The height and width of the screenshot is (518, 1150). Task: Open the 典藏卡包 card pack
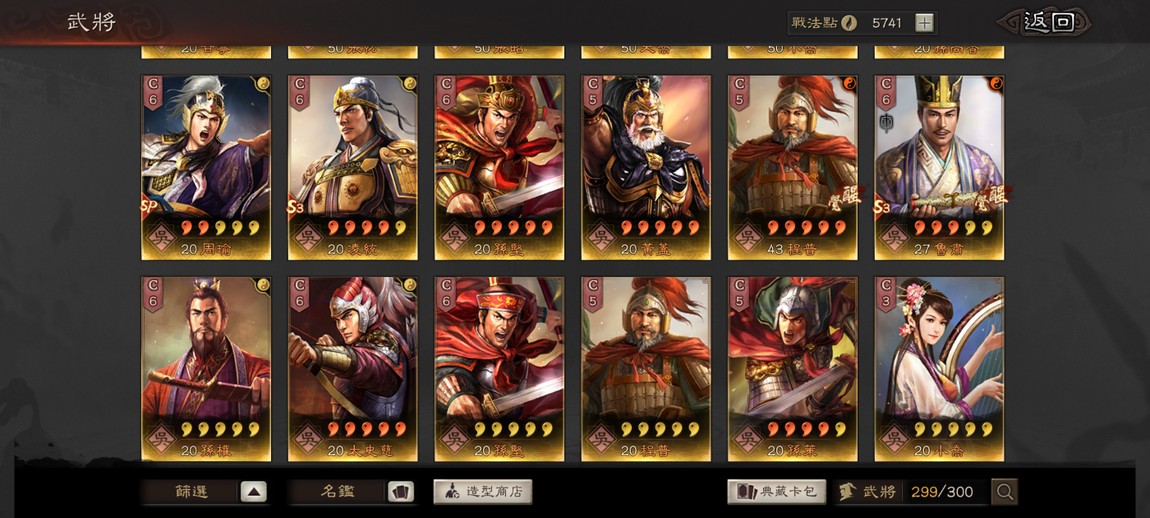click(x=777, y=492)
